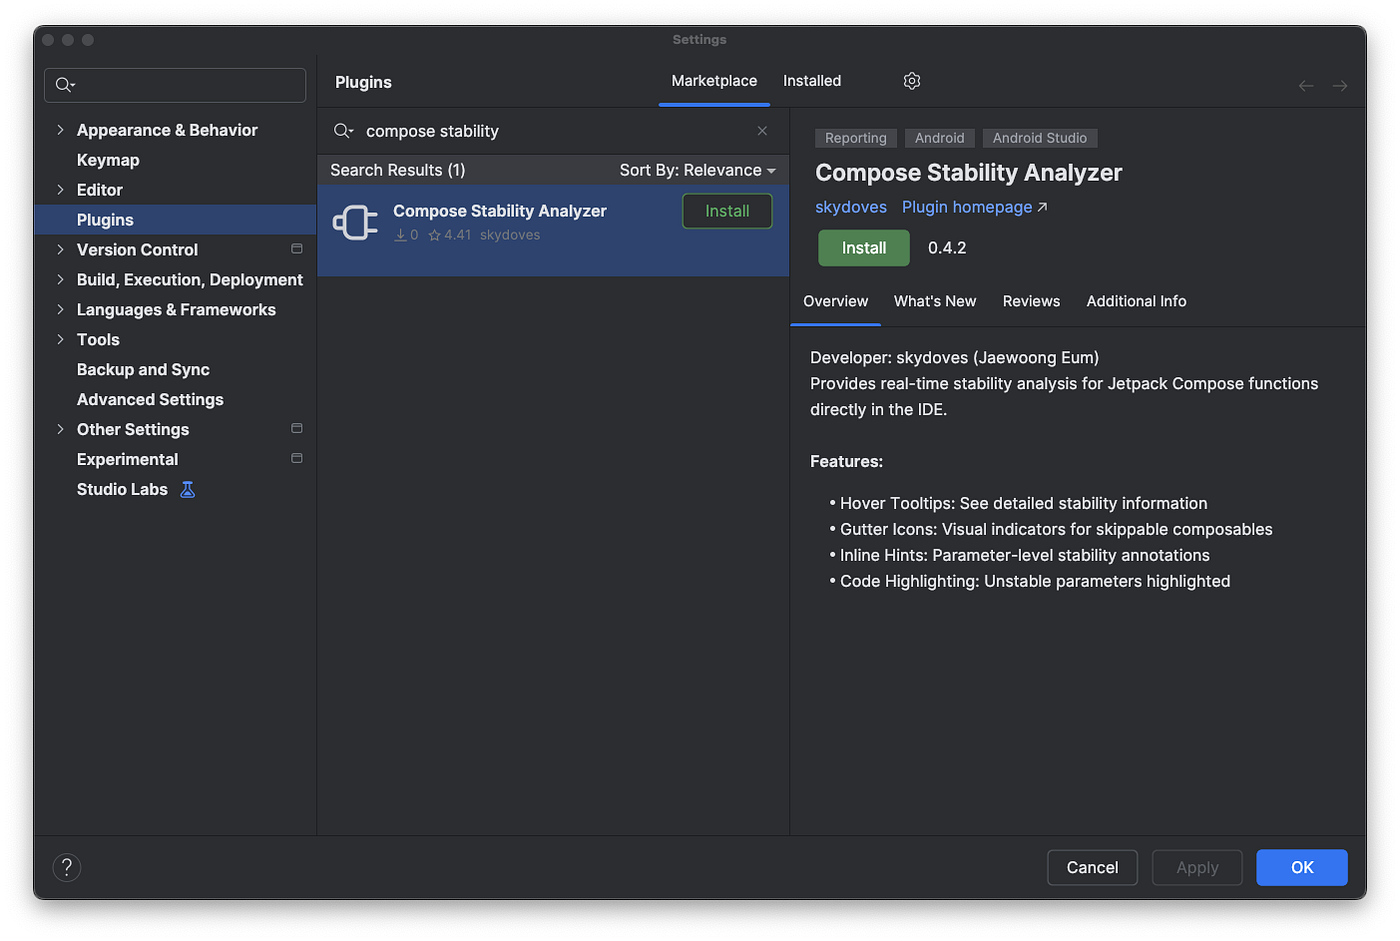Expand the Other Settings section
Viewport: 1400px width, 941px height.
pyautogui.click(x=60, y=429)
